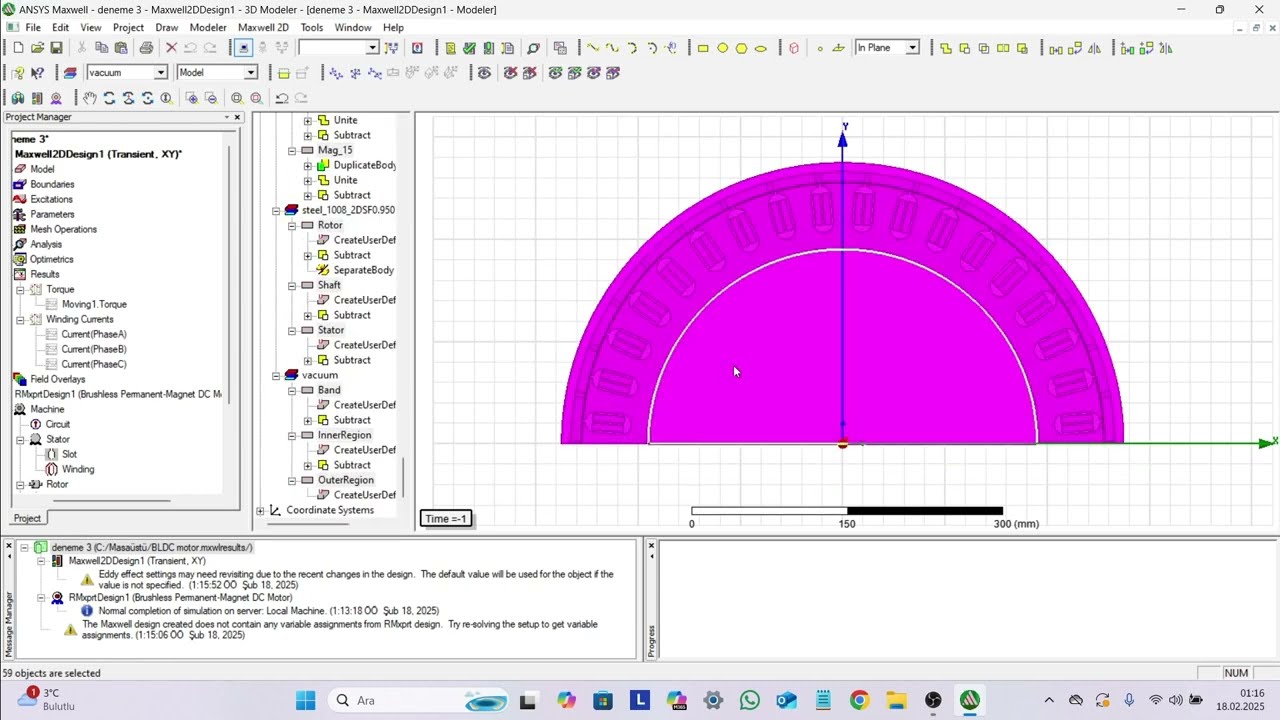Select the Draw line tool
This screenshot has width=1280, height=720.
[593, 48]
